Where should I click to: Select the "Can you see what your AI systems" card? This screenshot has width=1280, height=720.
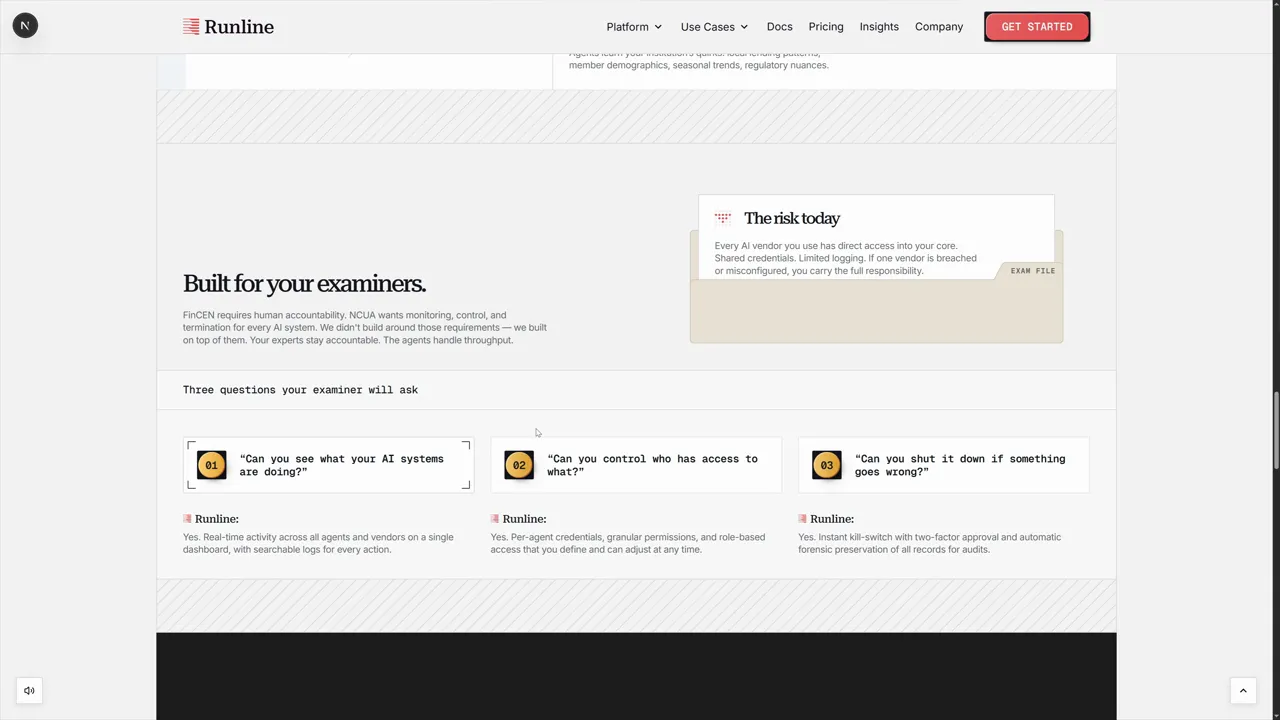(x=328, y=465)
